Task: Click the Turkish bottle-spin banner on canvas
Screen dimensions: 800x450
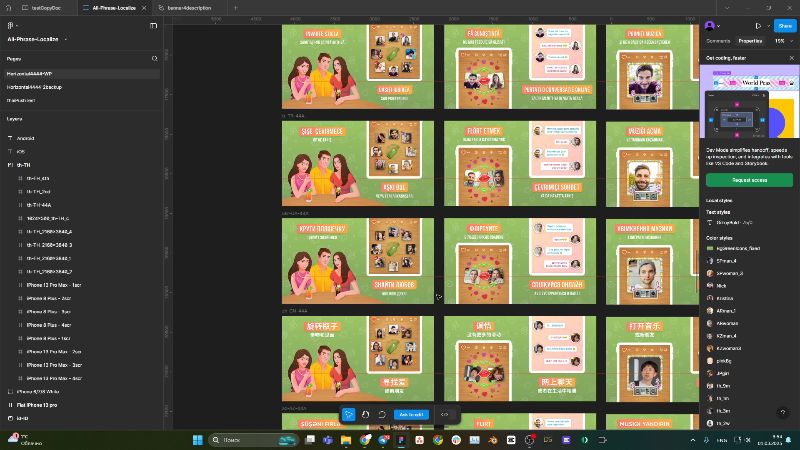Action: (x=358, y=163)
